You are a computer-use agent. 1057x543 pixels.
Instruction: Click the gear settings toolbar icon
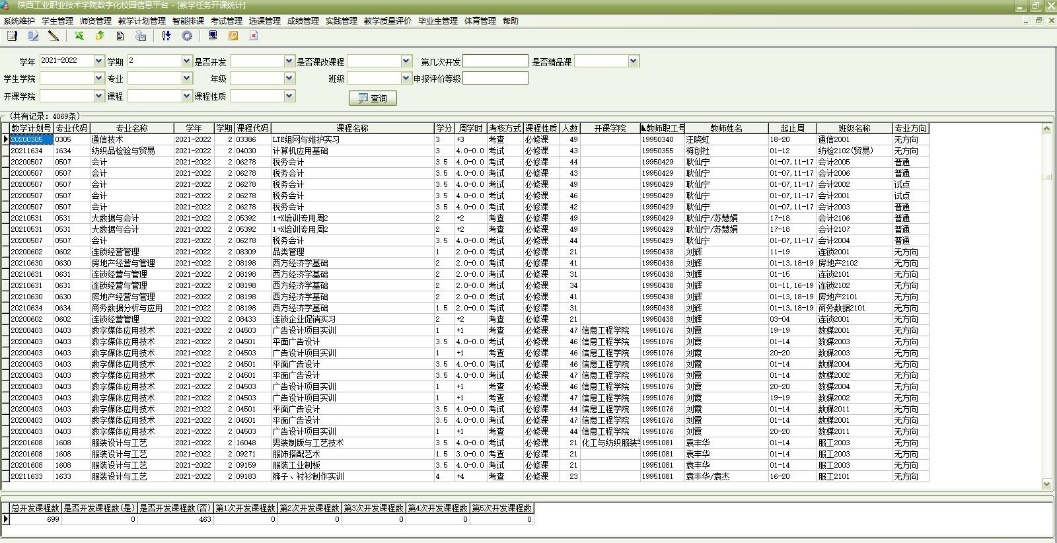point(186,36)
